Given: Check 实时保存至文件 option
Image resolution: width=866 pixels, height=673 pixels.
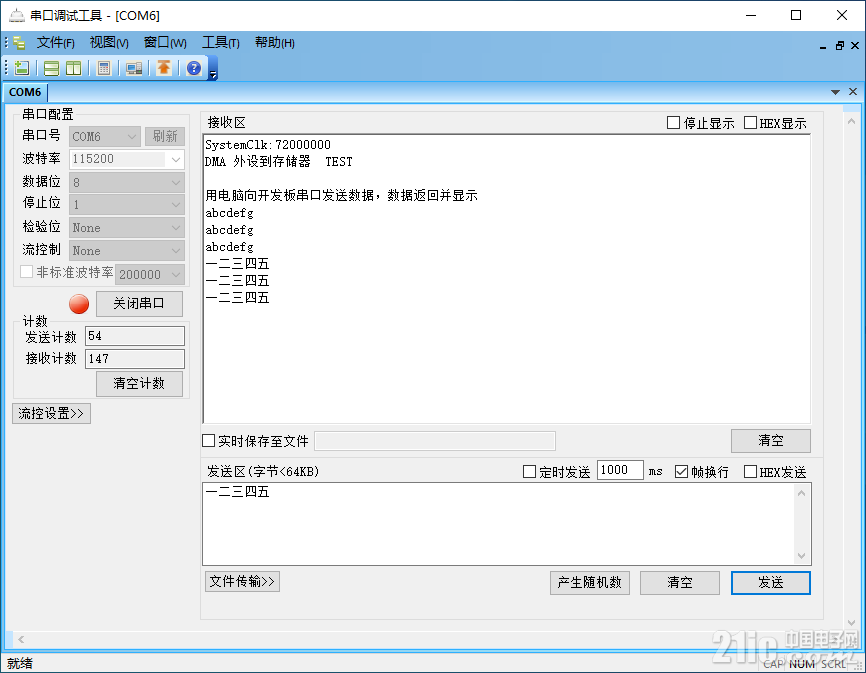Looking at the screenshot, I should (x=208, y=441).
